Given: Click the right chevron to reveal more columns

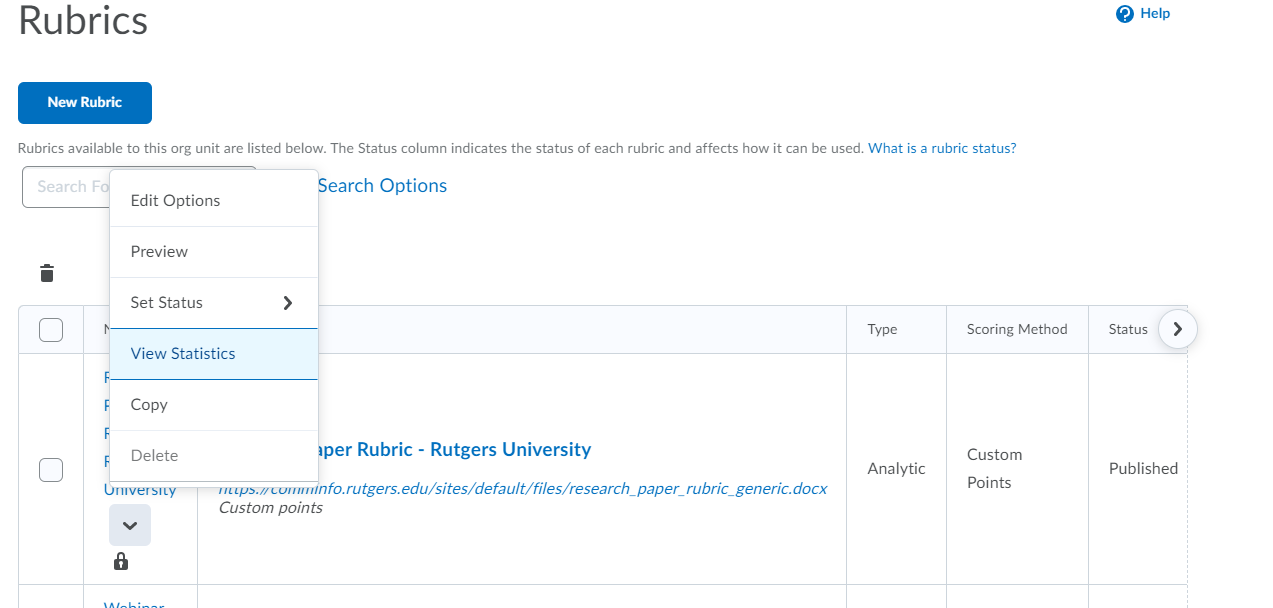Looking at the screenshot, I should [x=1177, y=328].
